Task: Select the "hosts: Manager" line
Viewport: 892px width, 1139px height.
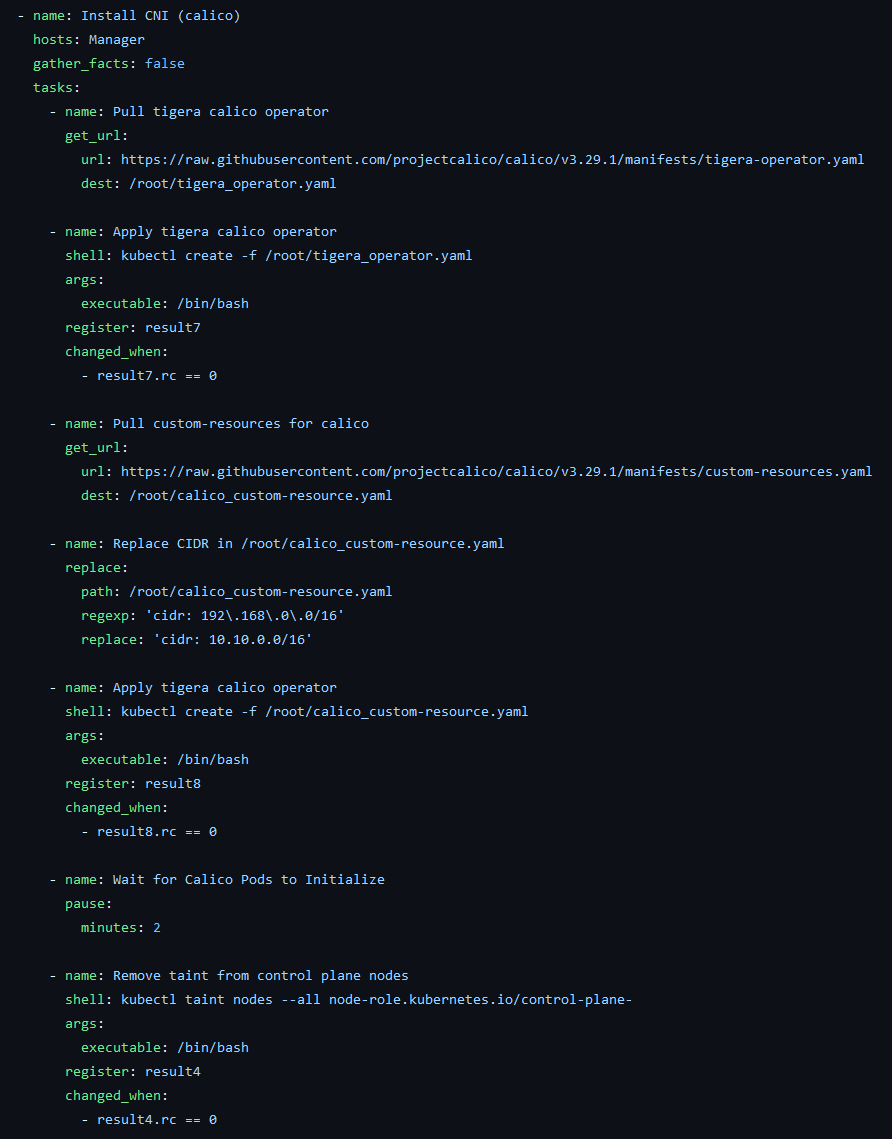Action: coord(88,39)
